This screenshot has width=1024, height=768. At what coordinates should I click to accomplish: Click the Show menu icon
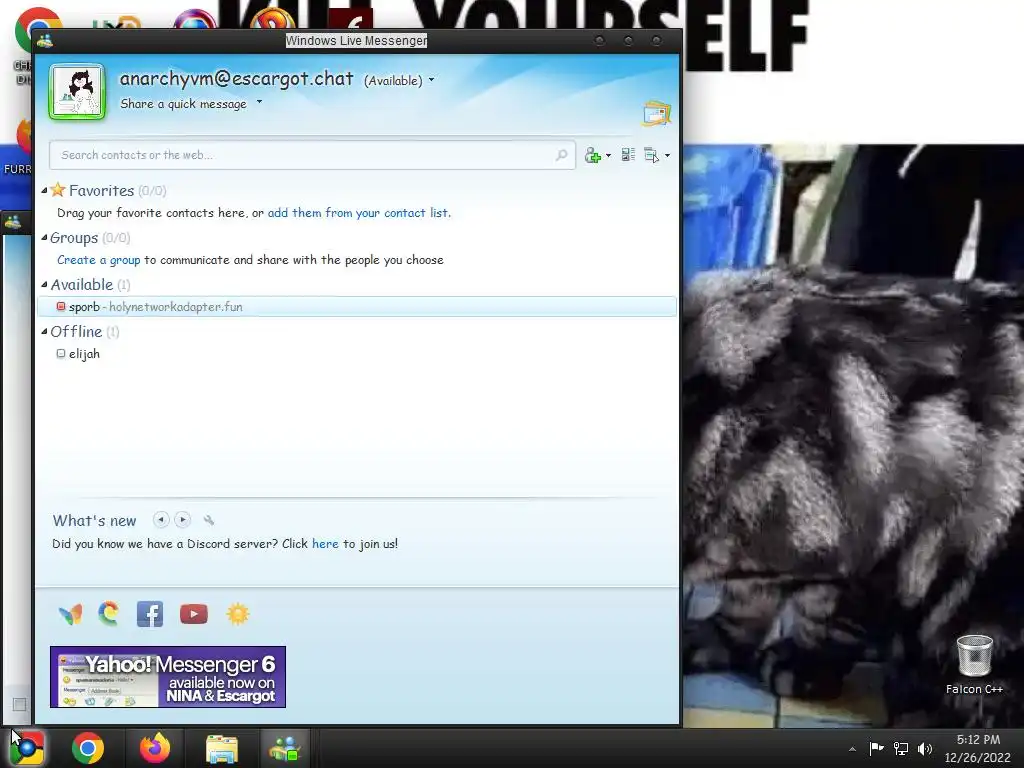click(651, 155)
